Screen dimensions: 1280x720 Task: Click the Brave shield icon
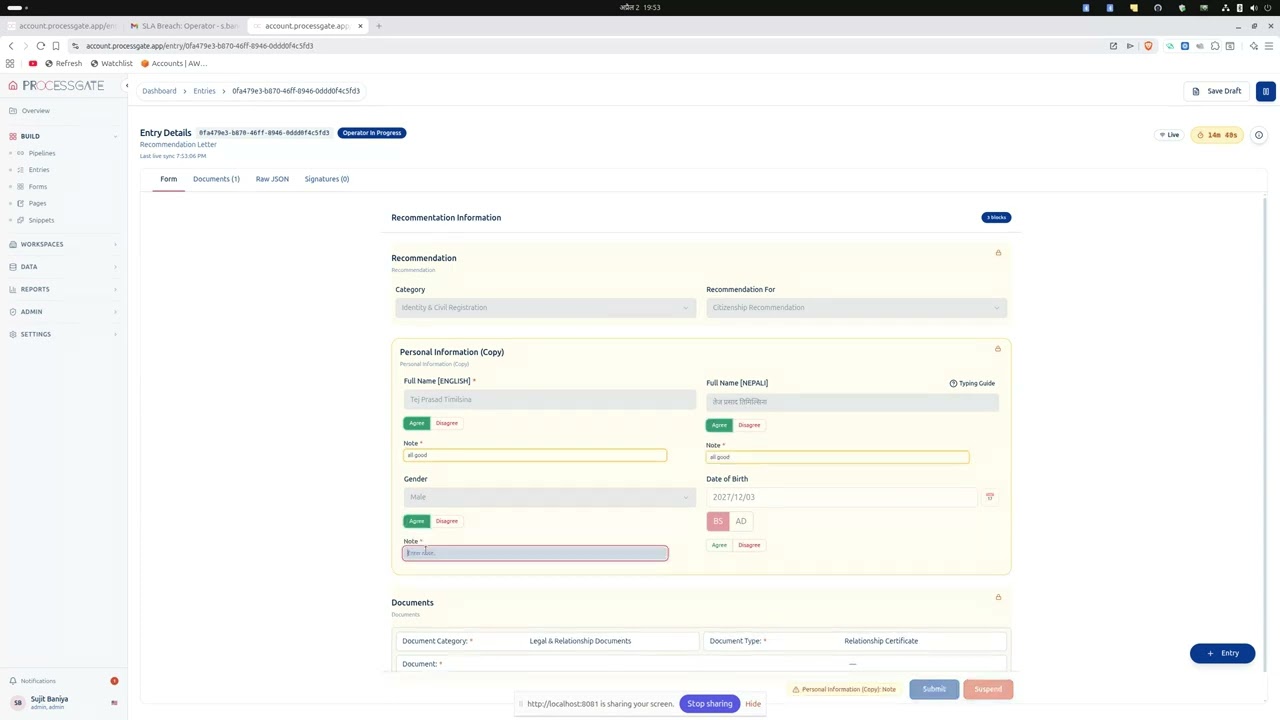click(x=1148, y=46)
